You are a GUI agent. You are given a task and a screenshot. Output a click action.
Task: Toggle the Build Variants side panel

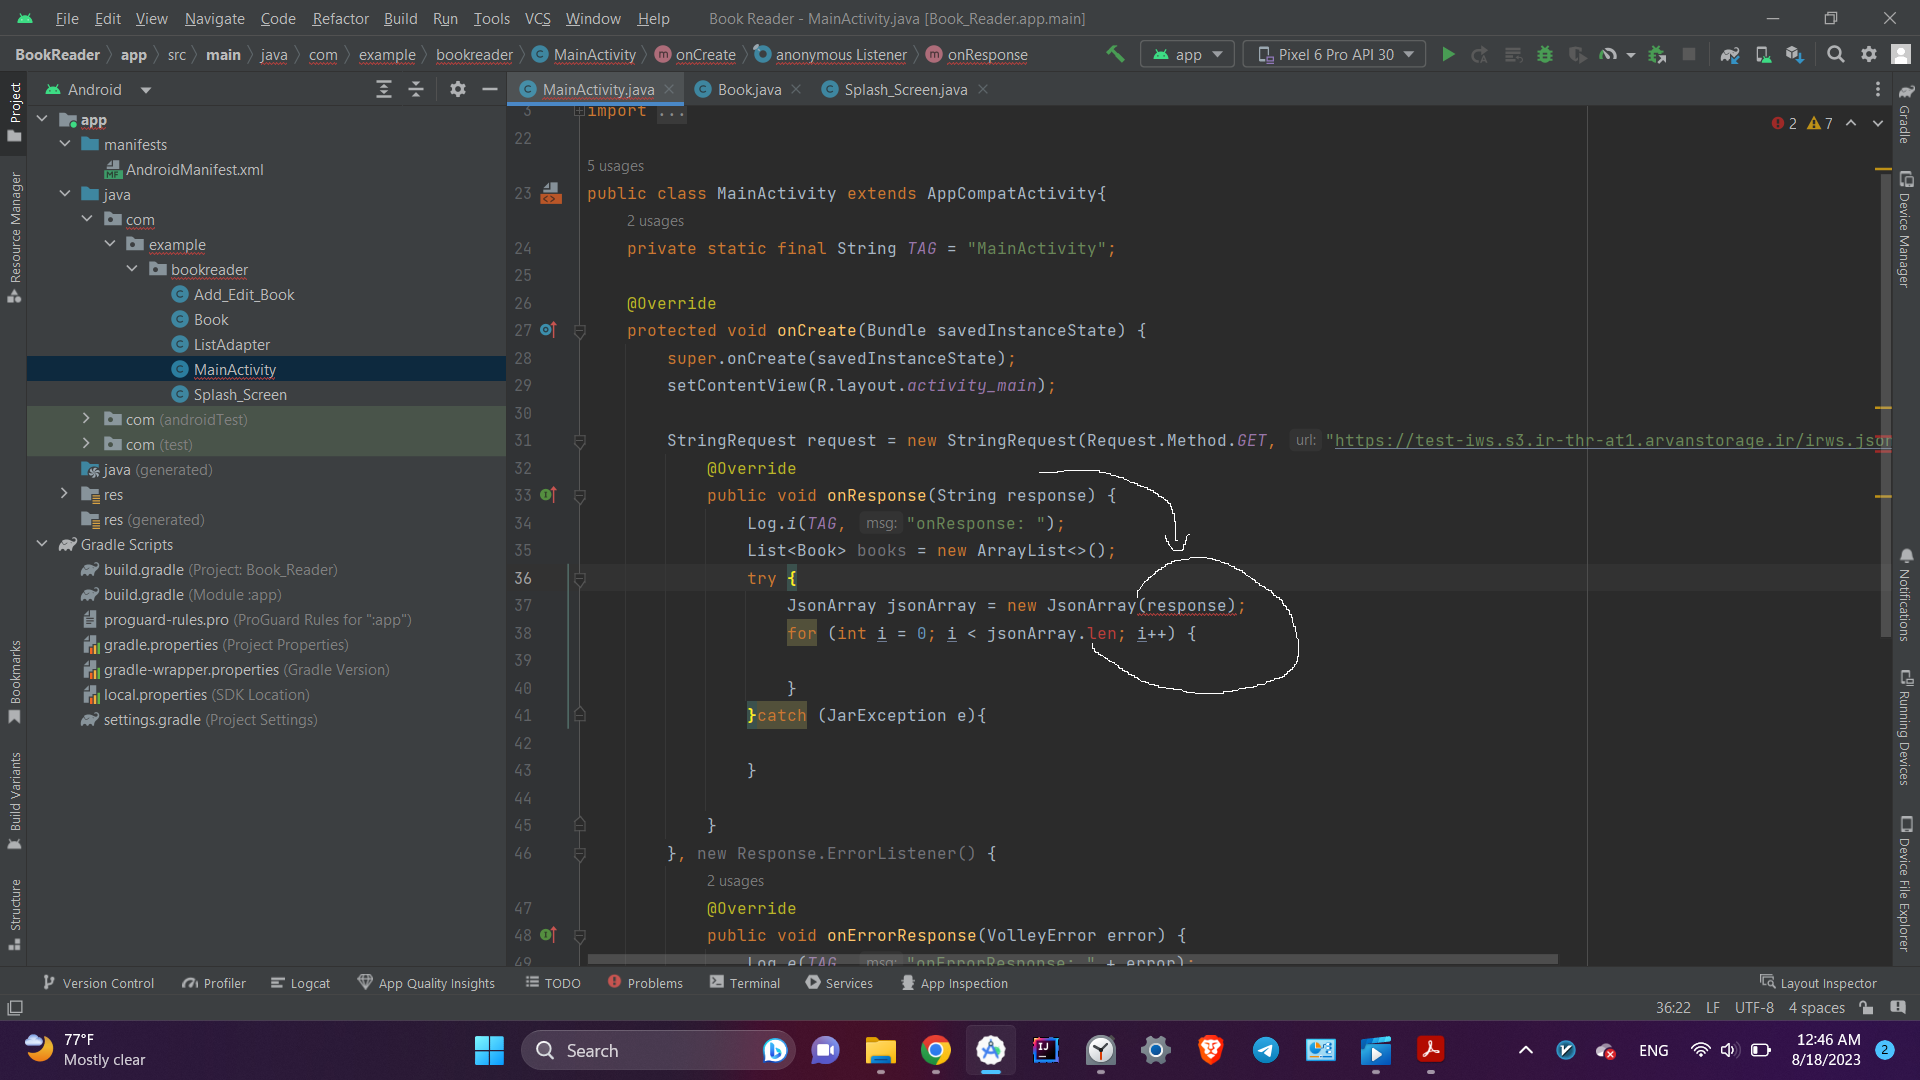click(x=14, y=800)
